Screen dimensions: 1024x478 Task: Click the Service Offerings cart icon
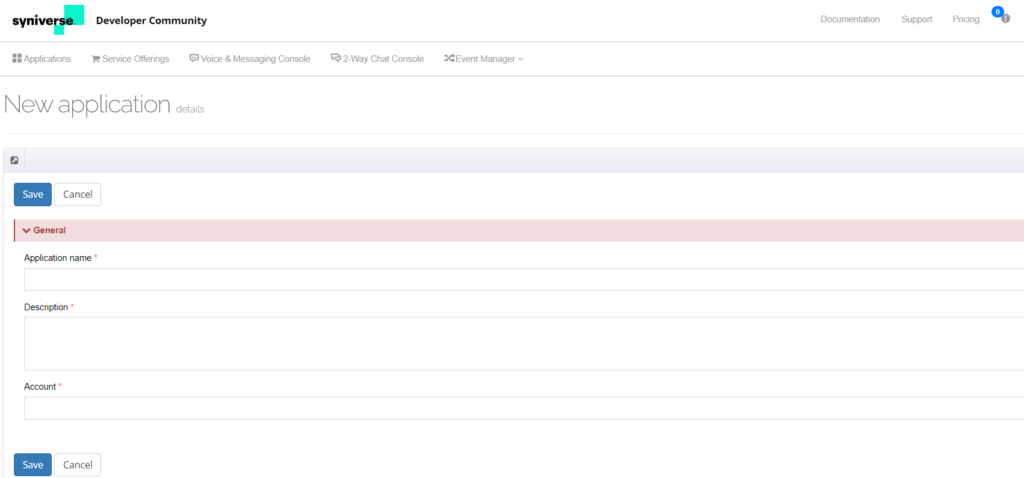click(x=95, y=59)
